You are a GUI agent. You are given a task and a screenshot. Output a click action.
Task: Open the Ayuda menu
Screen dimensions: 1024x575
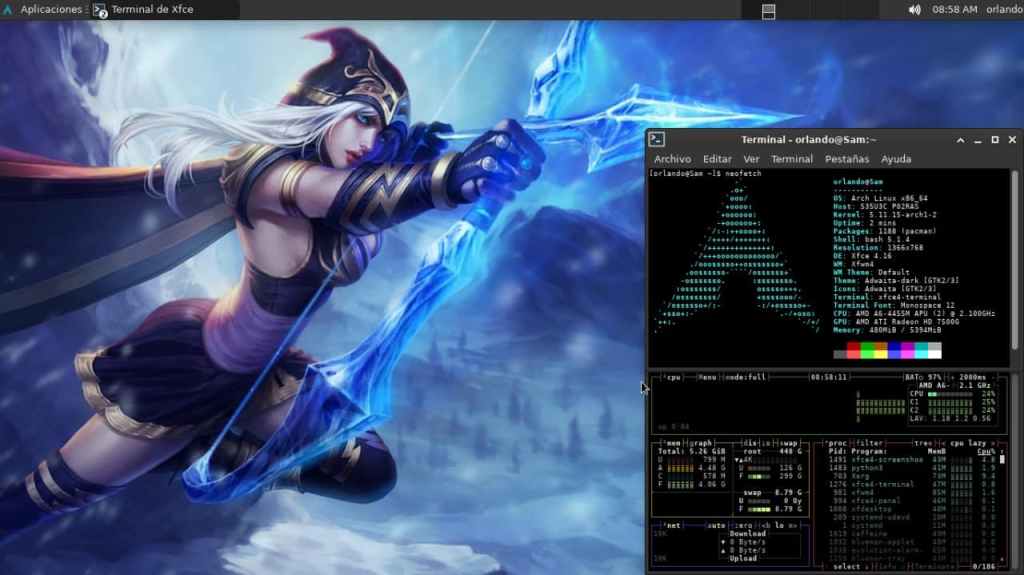(x=896, y=159)
